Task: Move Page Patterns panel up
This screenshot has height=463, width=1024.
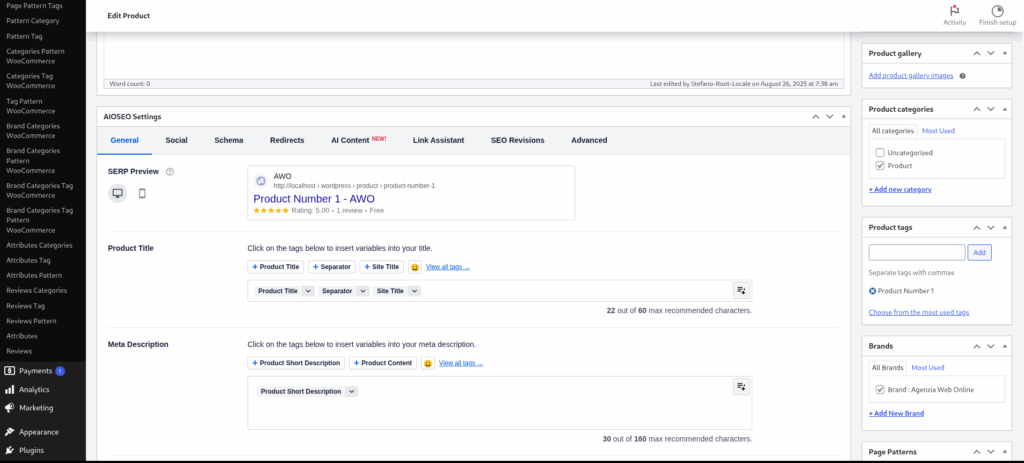Action: 976,452
